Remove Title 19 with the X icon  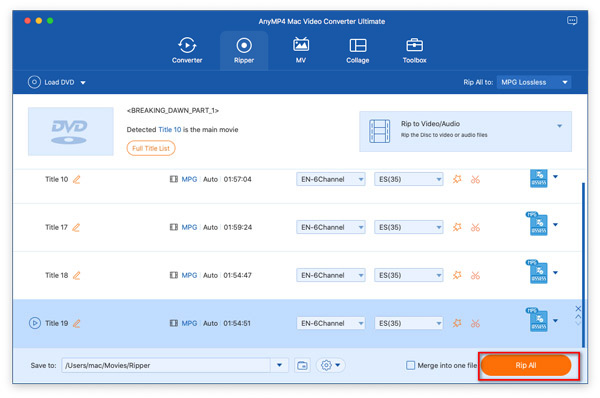pos(578,308)
